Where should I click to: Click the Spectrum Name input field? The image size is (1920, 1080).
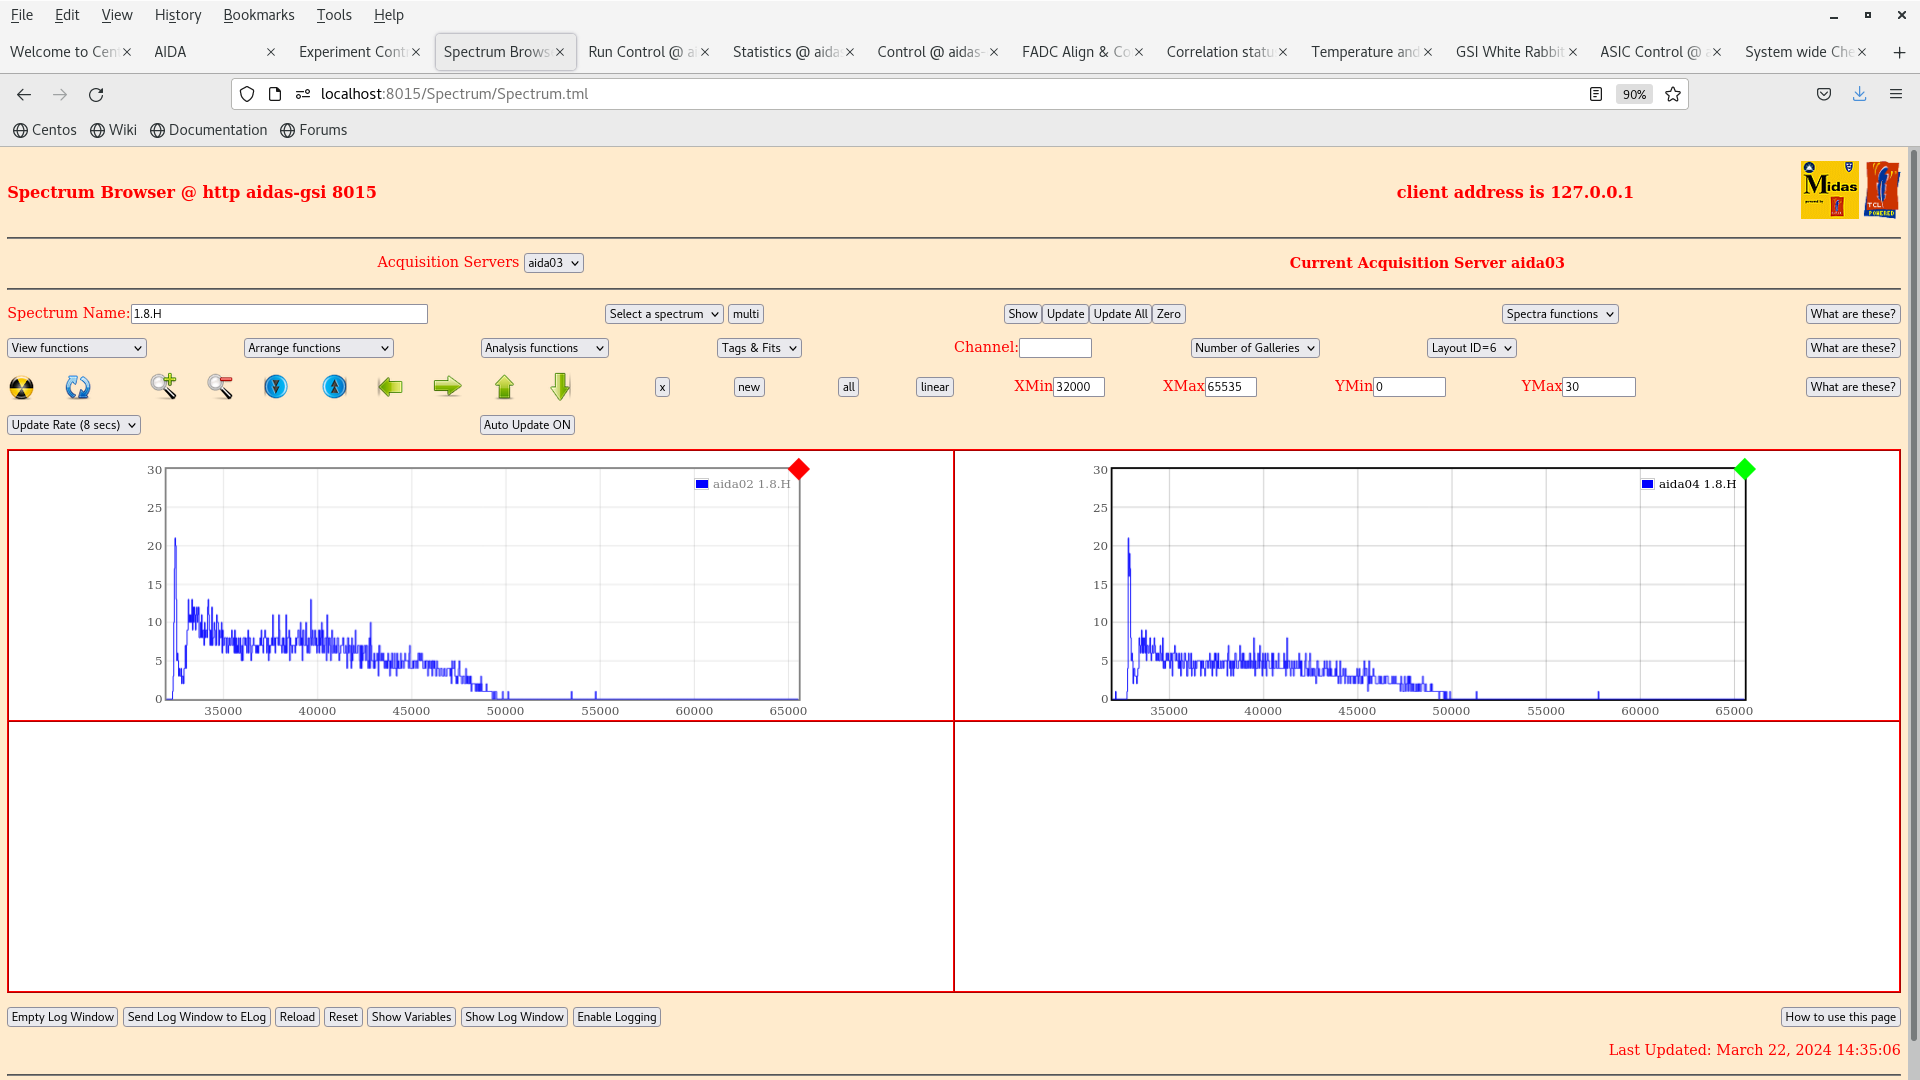(279, 314)
